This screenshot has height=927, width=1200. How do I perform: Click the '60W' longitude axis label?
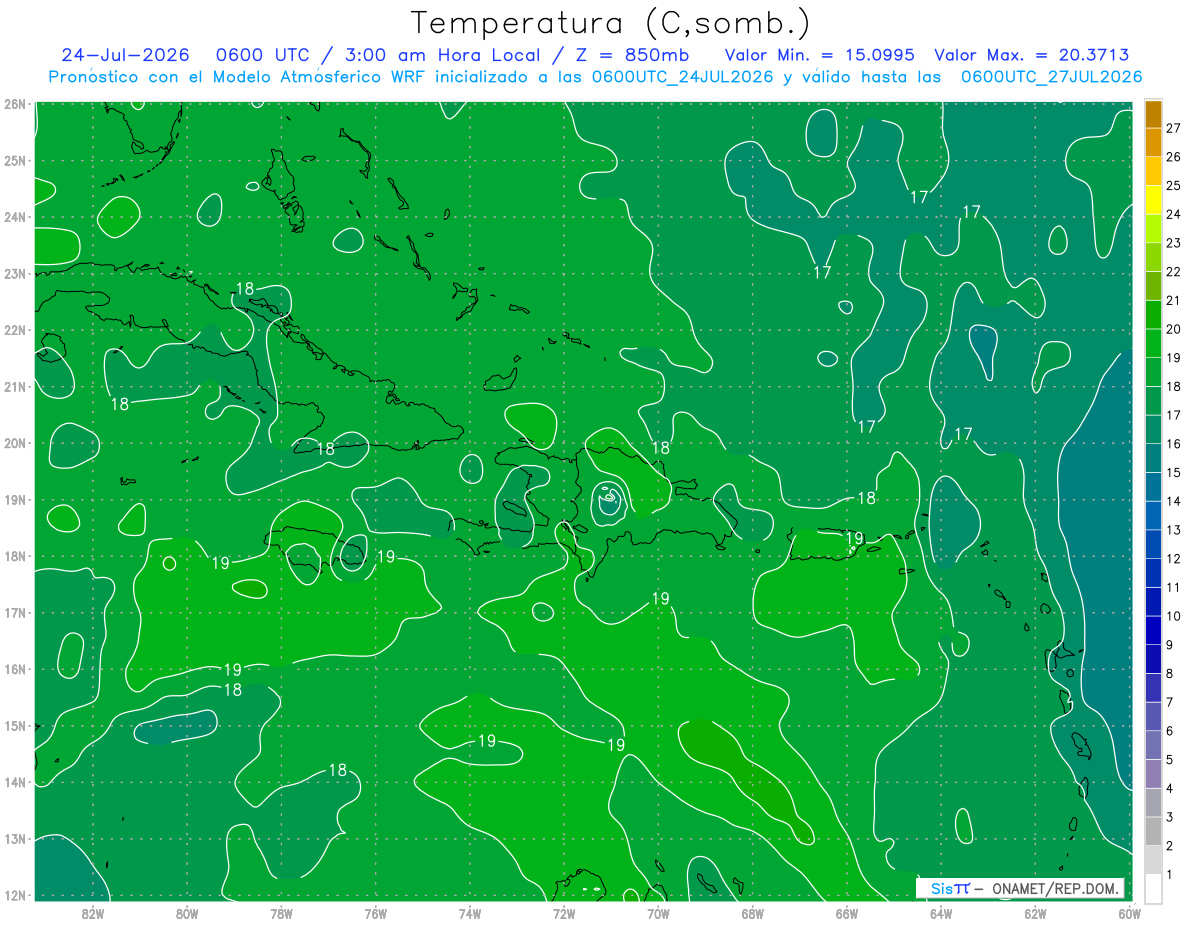pyautogui.click(x=1129, y=913)
